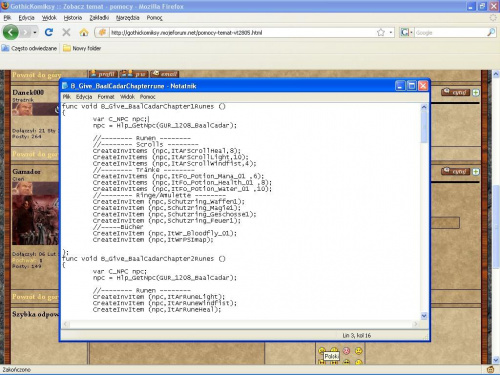Open Firefox Pomoc menu
The image size is (500, 375).
coord(154,18)
